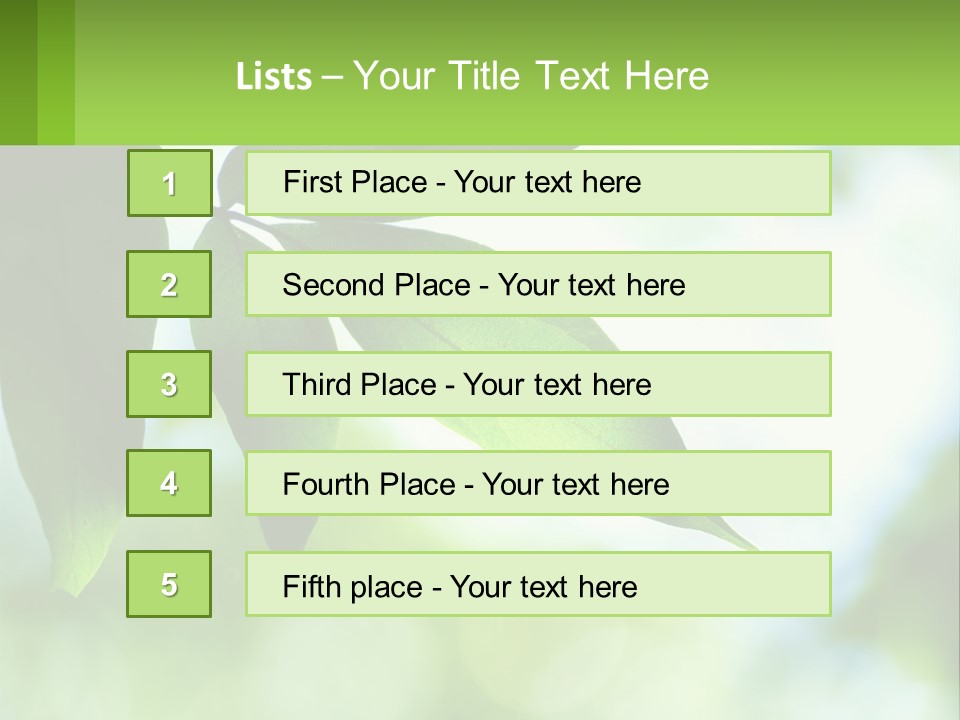
Task: Click the dark green stripe in top-left corner
Action: [18, 70]
